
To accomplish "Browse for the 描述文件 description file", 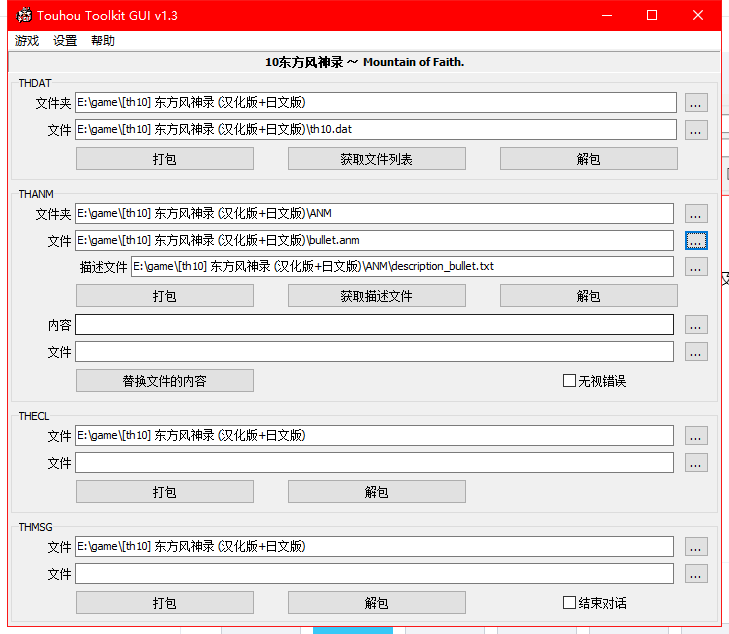I will point(696,267).
